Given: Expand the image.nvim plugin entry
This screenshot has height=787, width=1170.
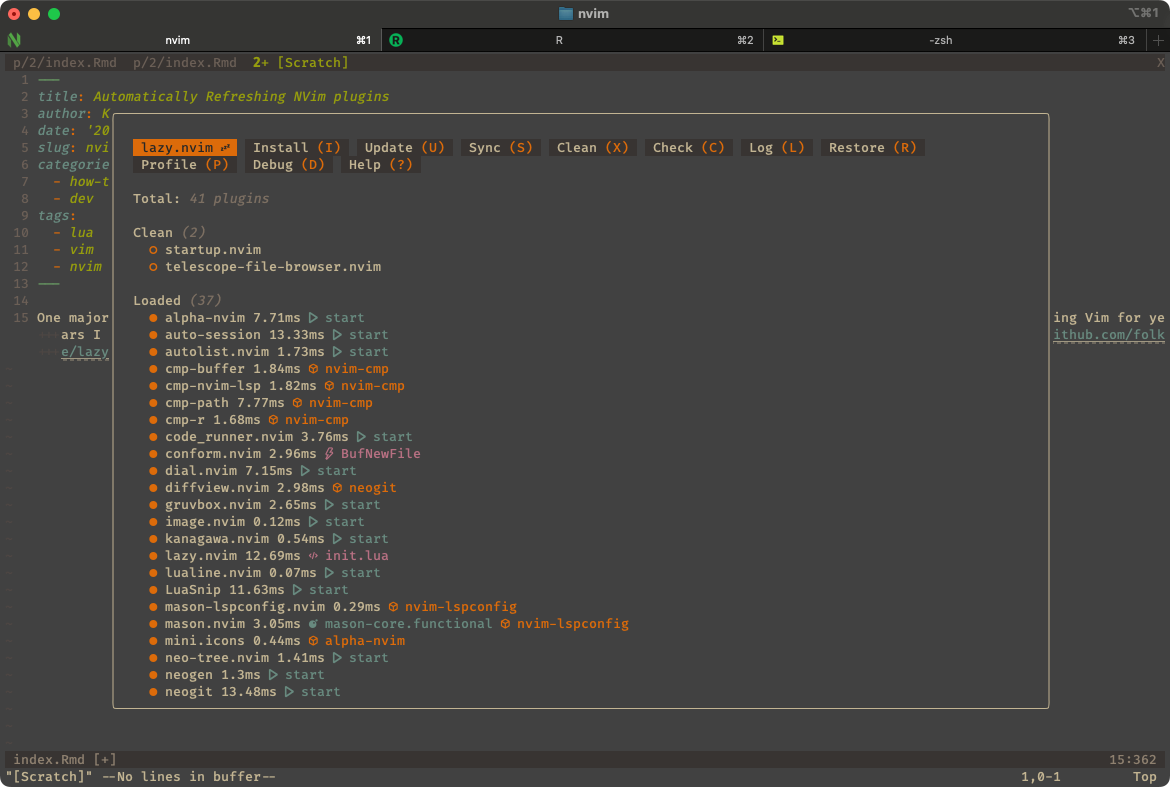Looking at the screenshot, I should [257, 522].
